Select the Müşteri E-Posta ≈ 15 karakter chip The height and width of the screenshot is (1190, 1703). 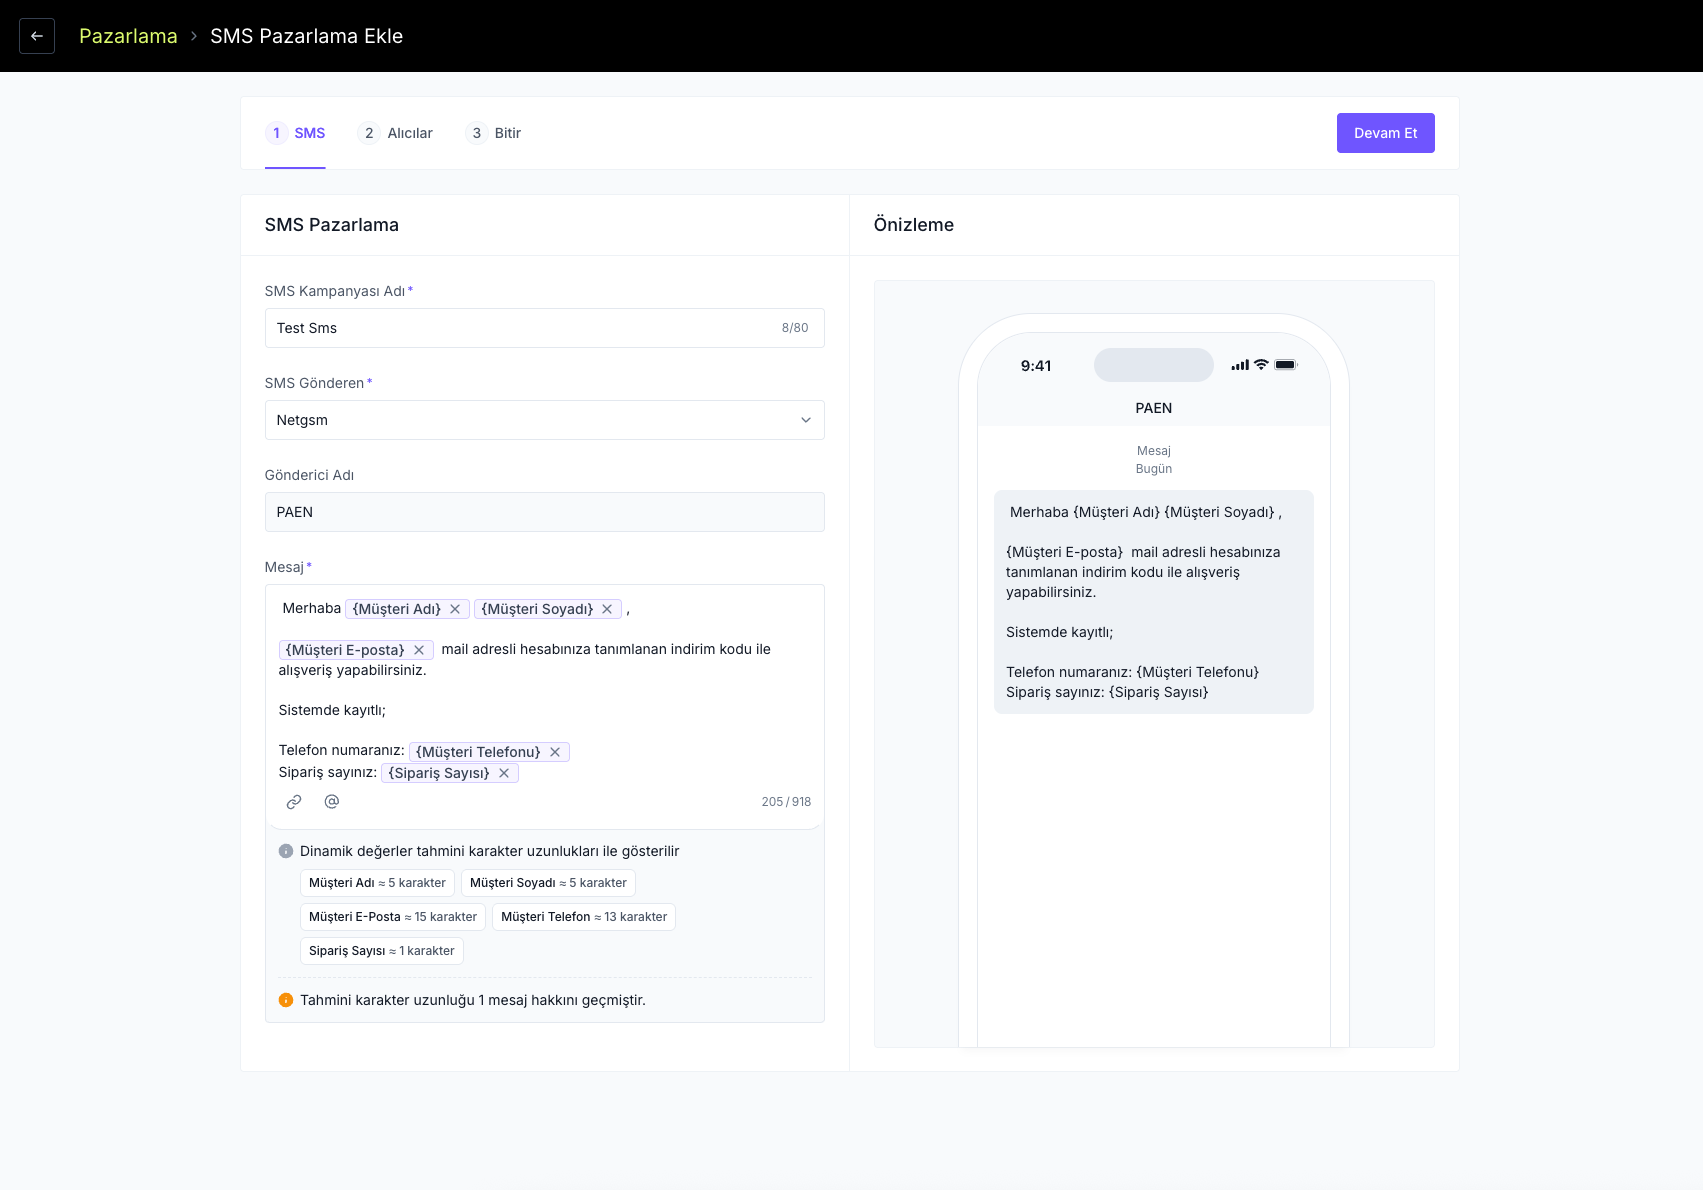coord(393,917)
